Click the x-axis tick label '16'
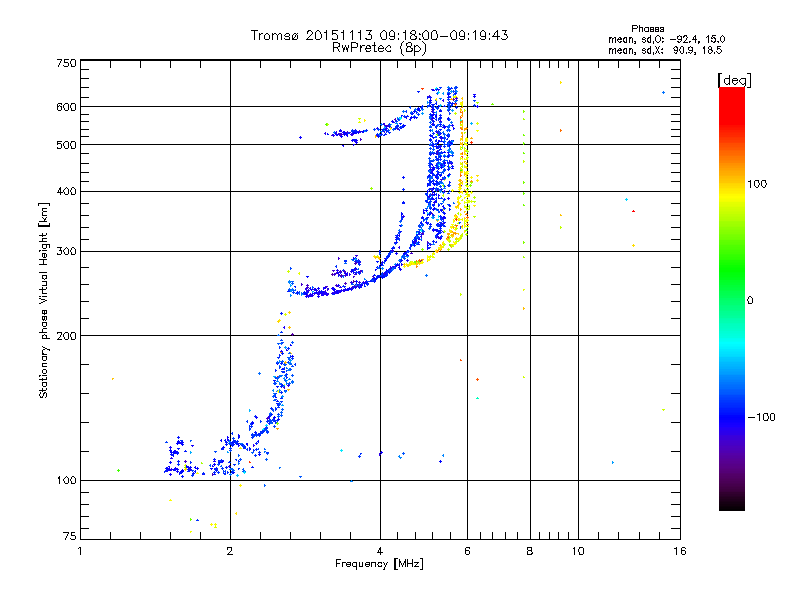Screen dimensions: 800x600 coord(680,551)
